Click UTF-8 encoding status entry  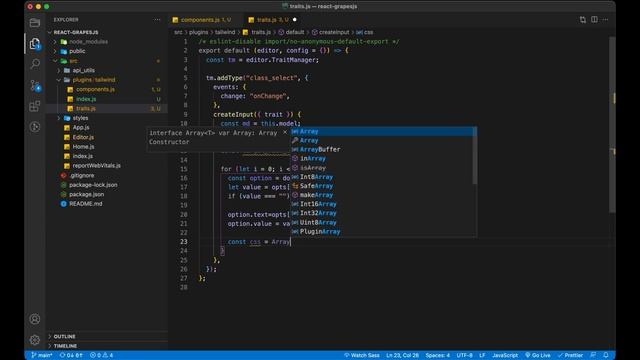pyautogui.click(x=464, y=355)
